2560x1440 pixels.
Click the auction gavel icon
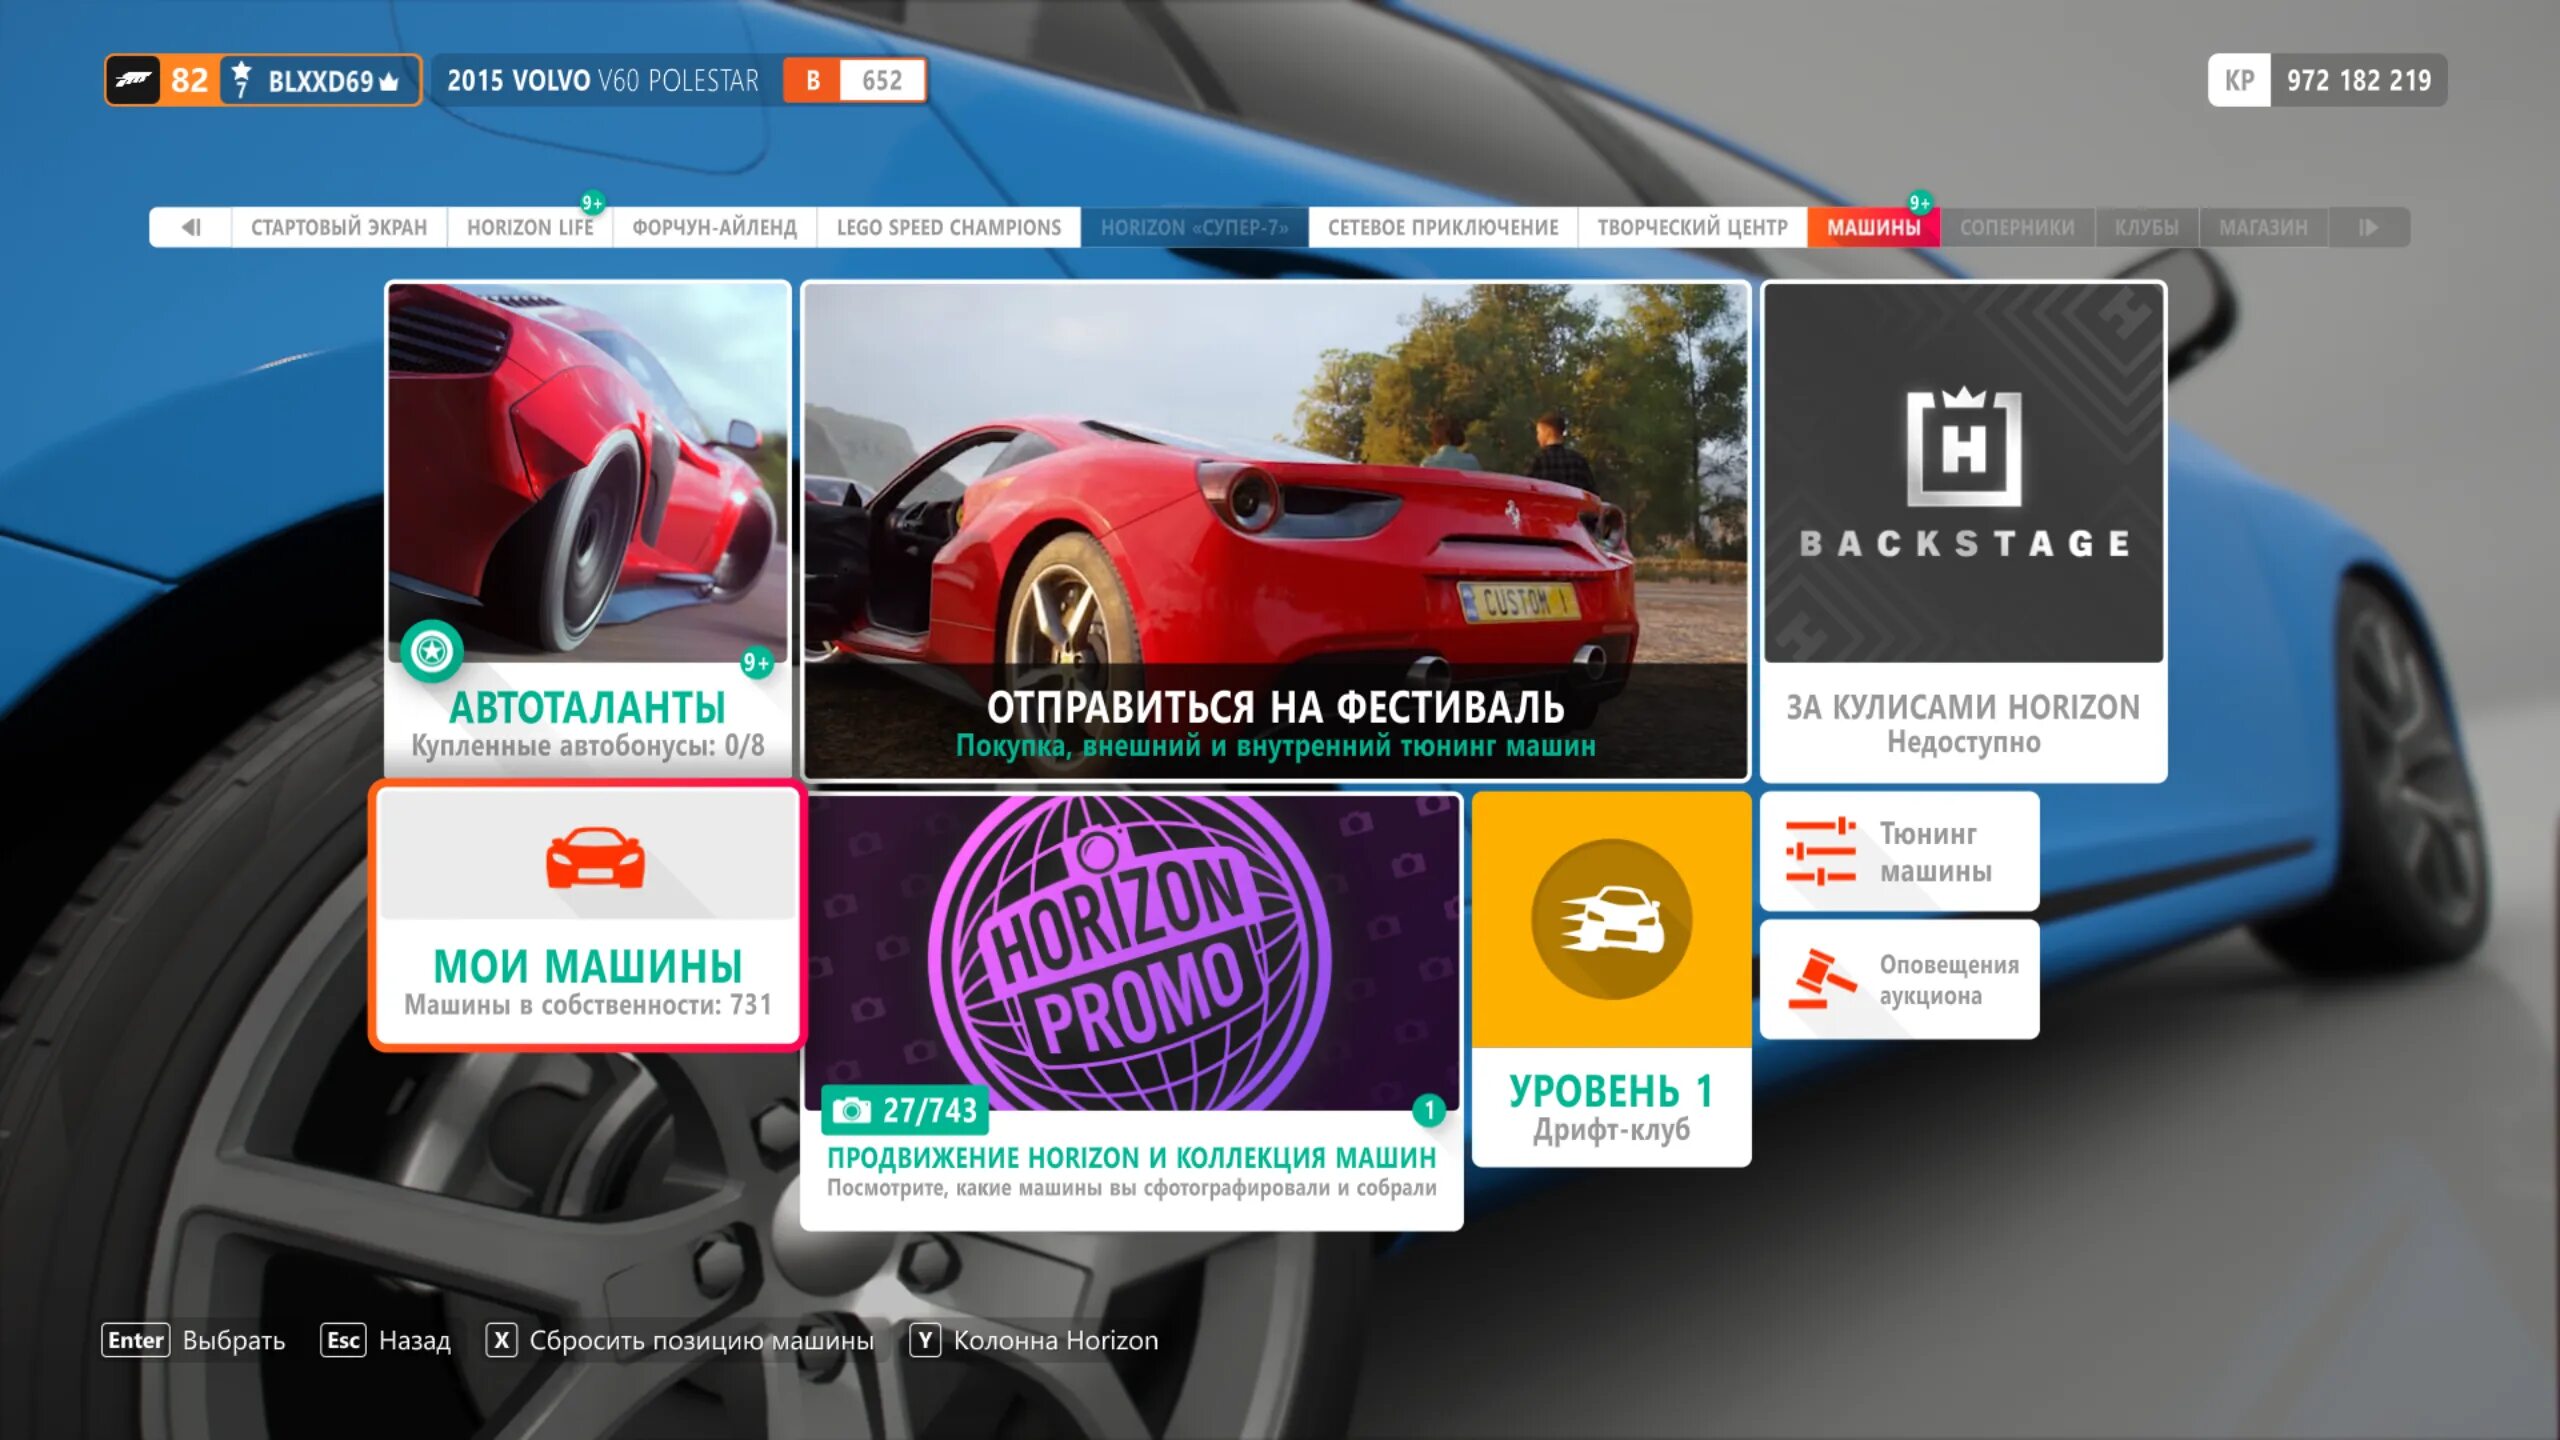tap(1822, 979)
